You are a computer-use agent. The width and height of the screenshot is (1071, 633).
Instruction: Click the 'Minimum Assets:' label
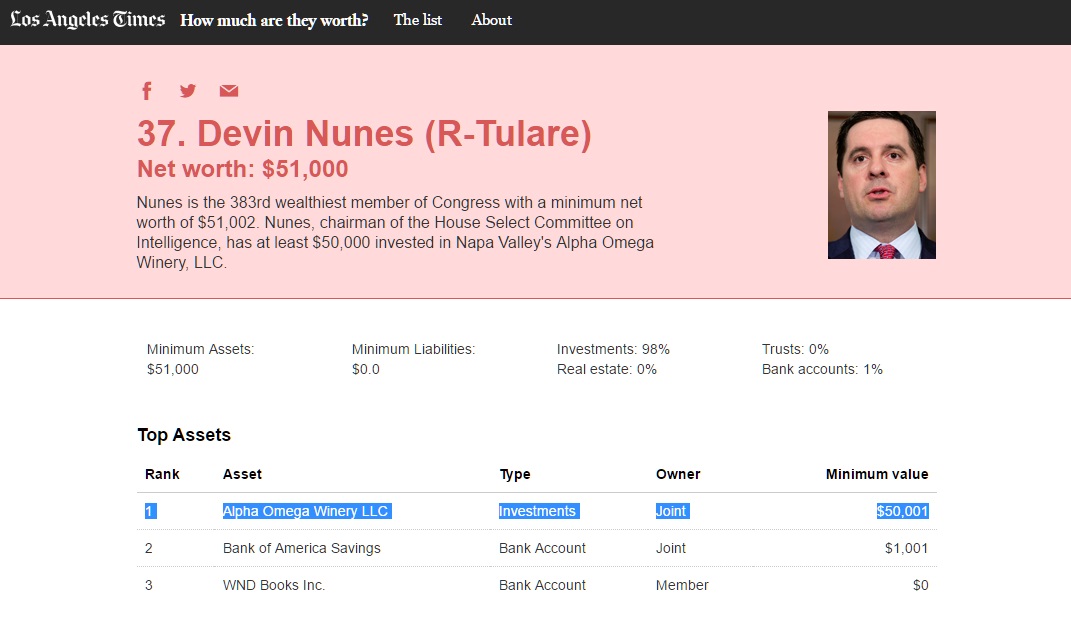200,349
